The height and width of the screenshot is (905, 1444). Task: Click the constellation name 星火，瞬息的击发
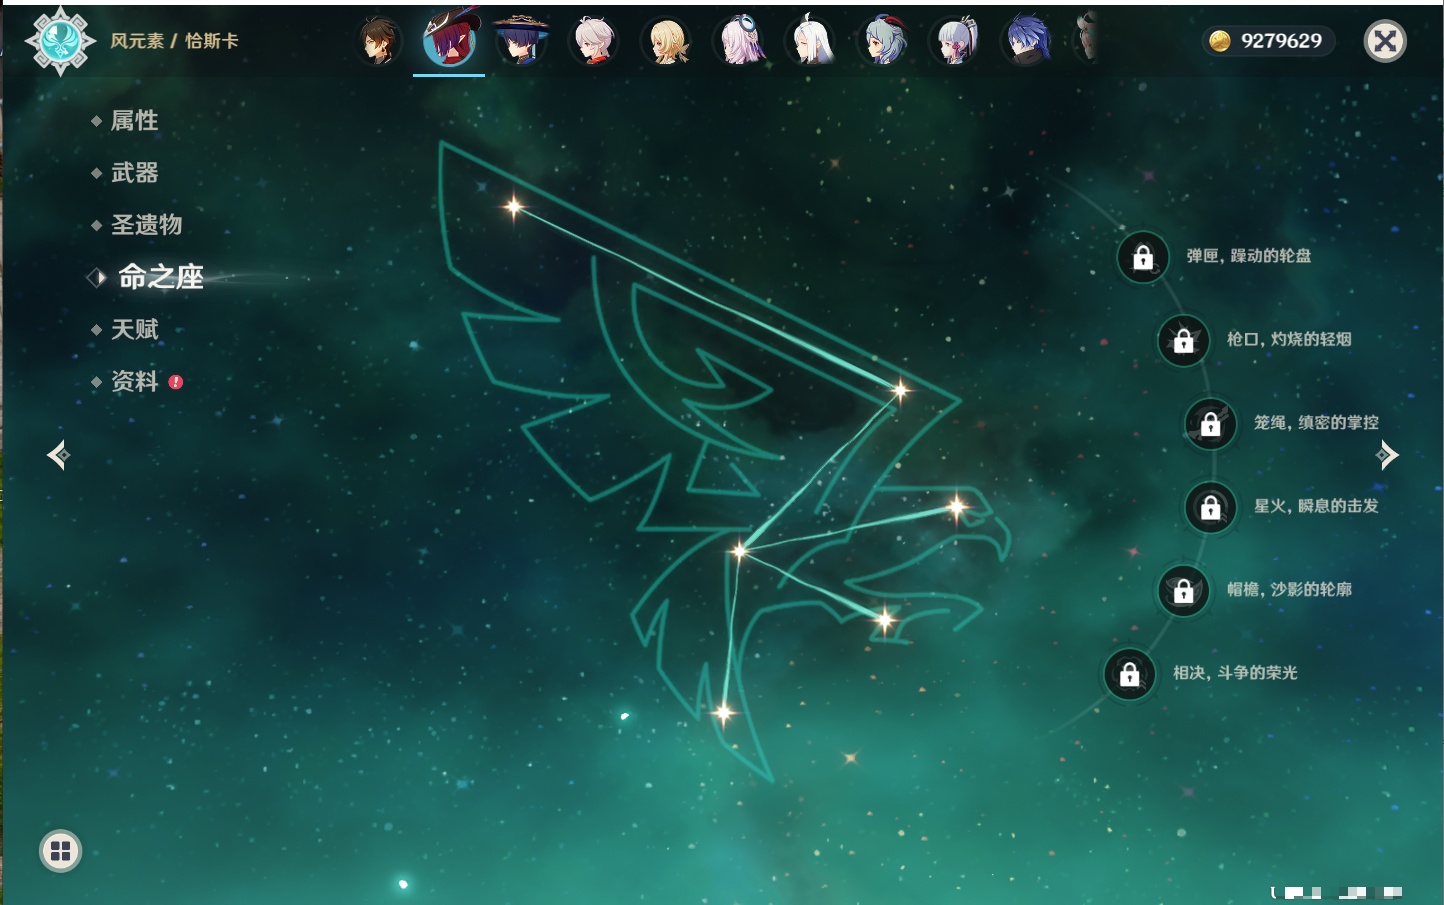coord(1316,506)
